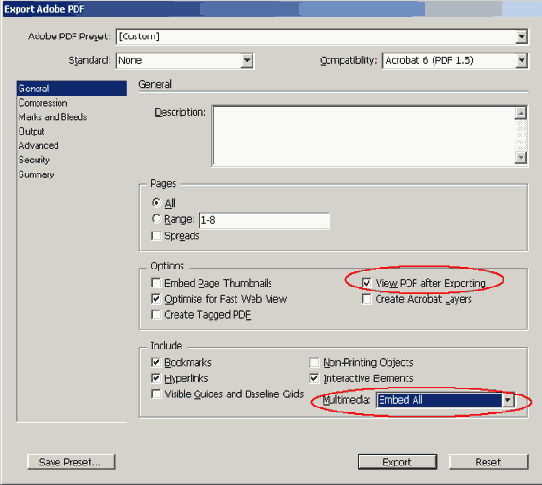Image resolution: width=542 pixels, height=485 pixels.
Task: Toggle View PDF after Exporting checkbox
Action: 366,283
